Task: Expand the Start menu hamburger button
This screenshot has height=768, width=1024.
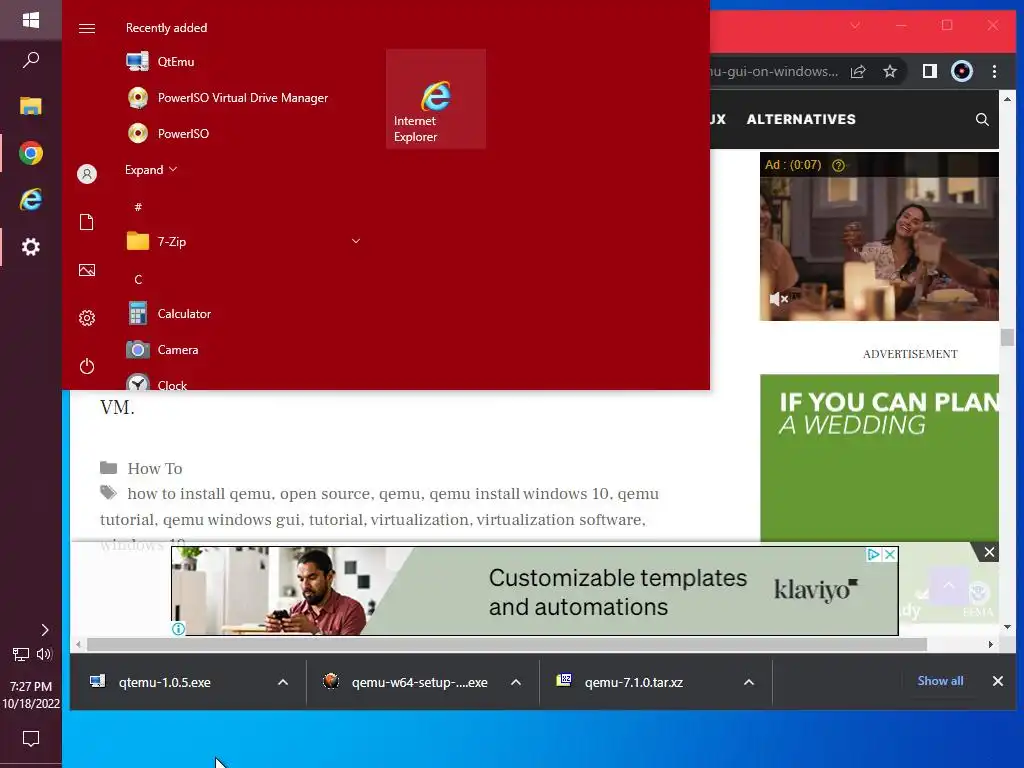Action: [87, 28]
